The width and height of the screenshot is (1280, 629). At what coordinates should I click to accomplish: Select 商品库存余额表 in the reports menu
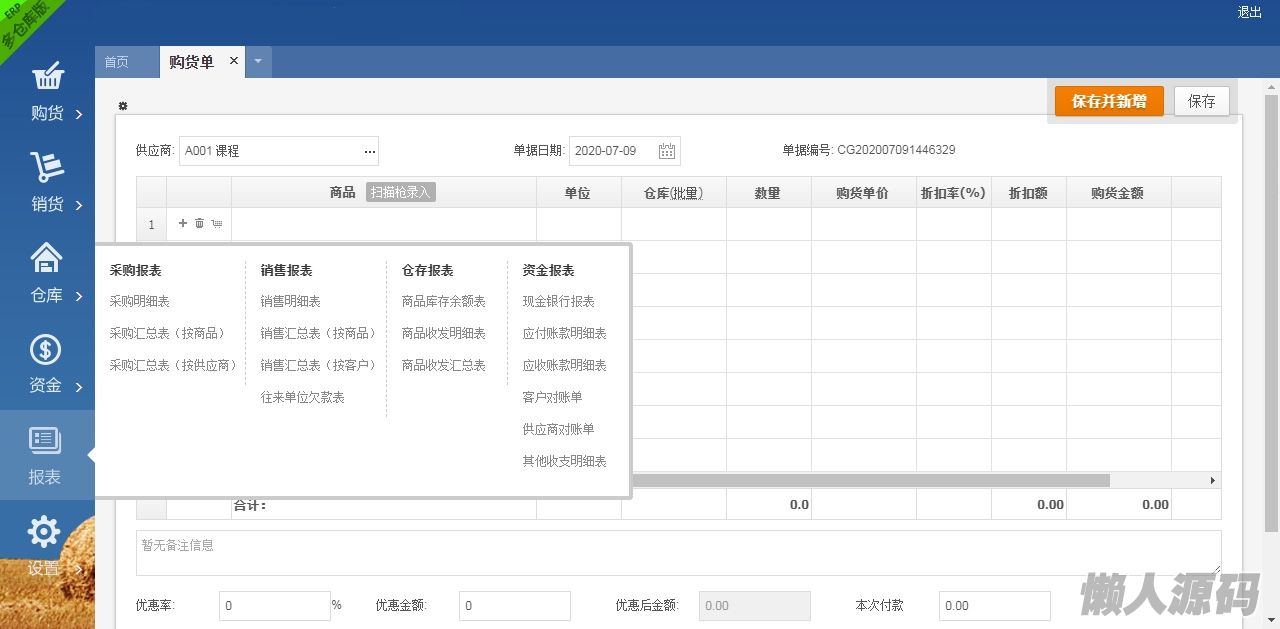click(443, 301)
